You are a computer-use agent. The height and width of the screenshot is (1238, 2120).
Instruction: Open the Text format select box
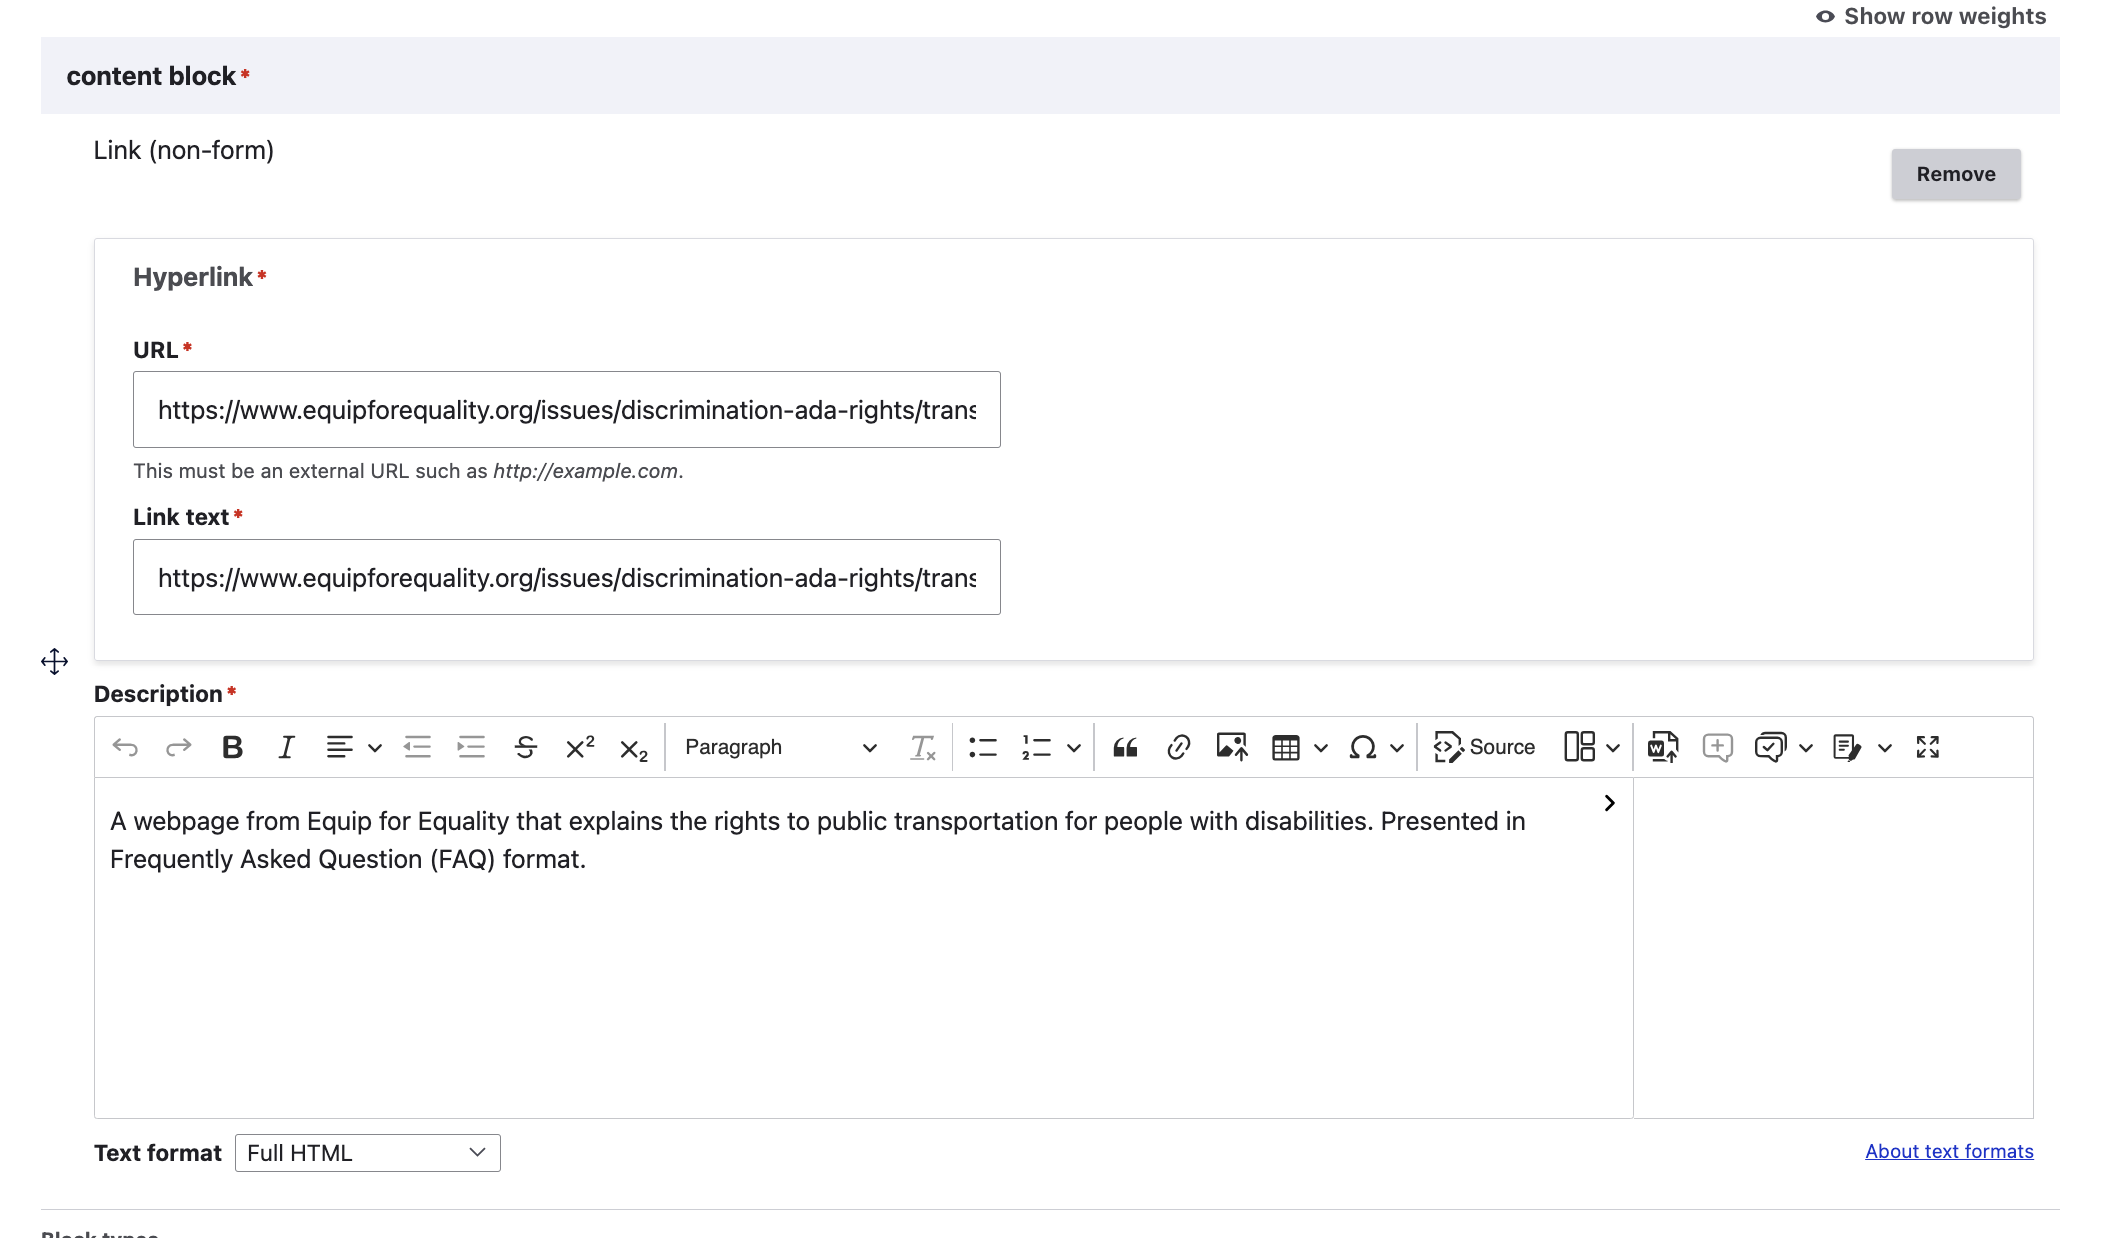368,1153
